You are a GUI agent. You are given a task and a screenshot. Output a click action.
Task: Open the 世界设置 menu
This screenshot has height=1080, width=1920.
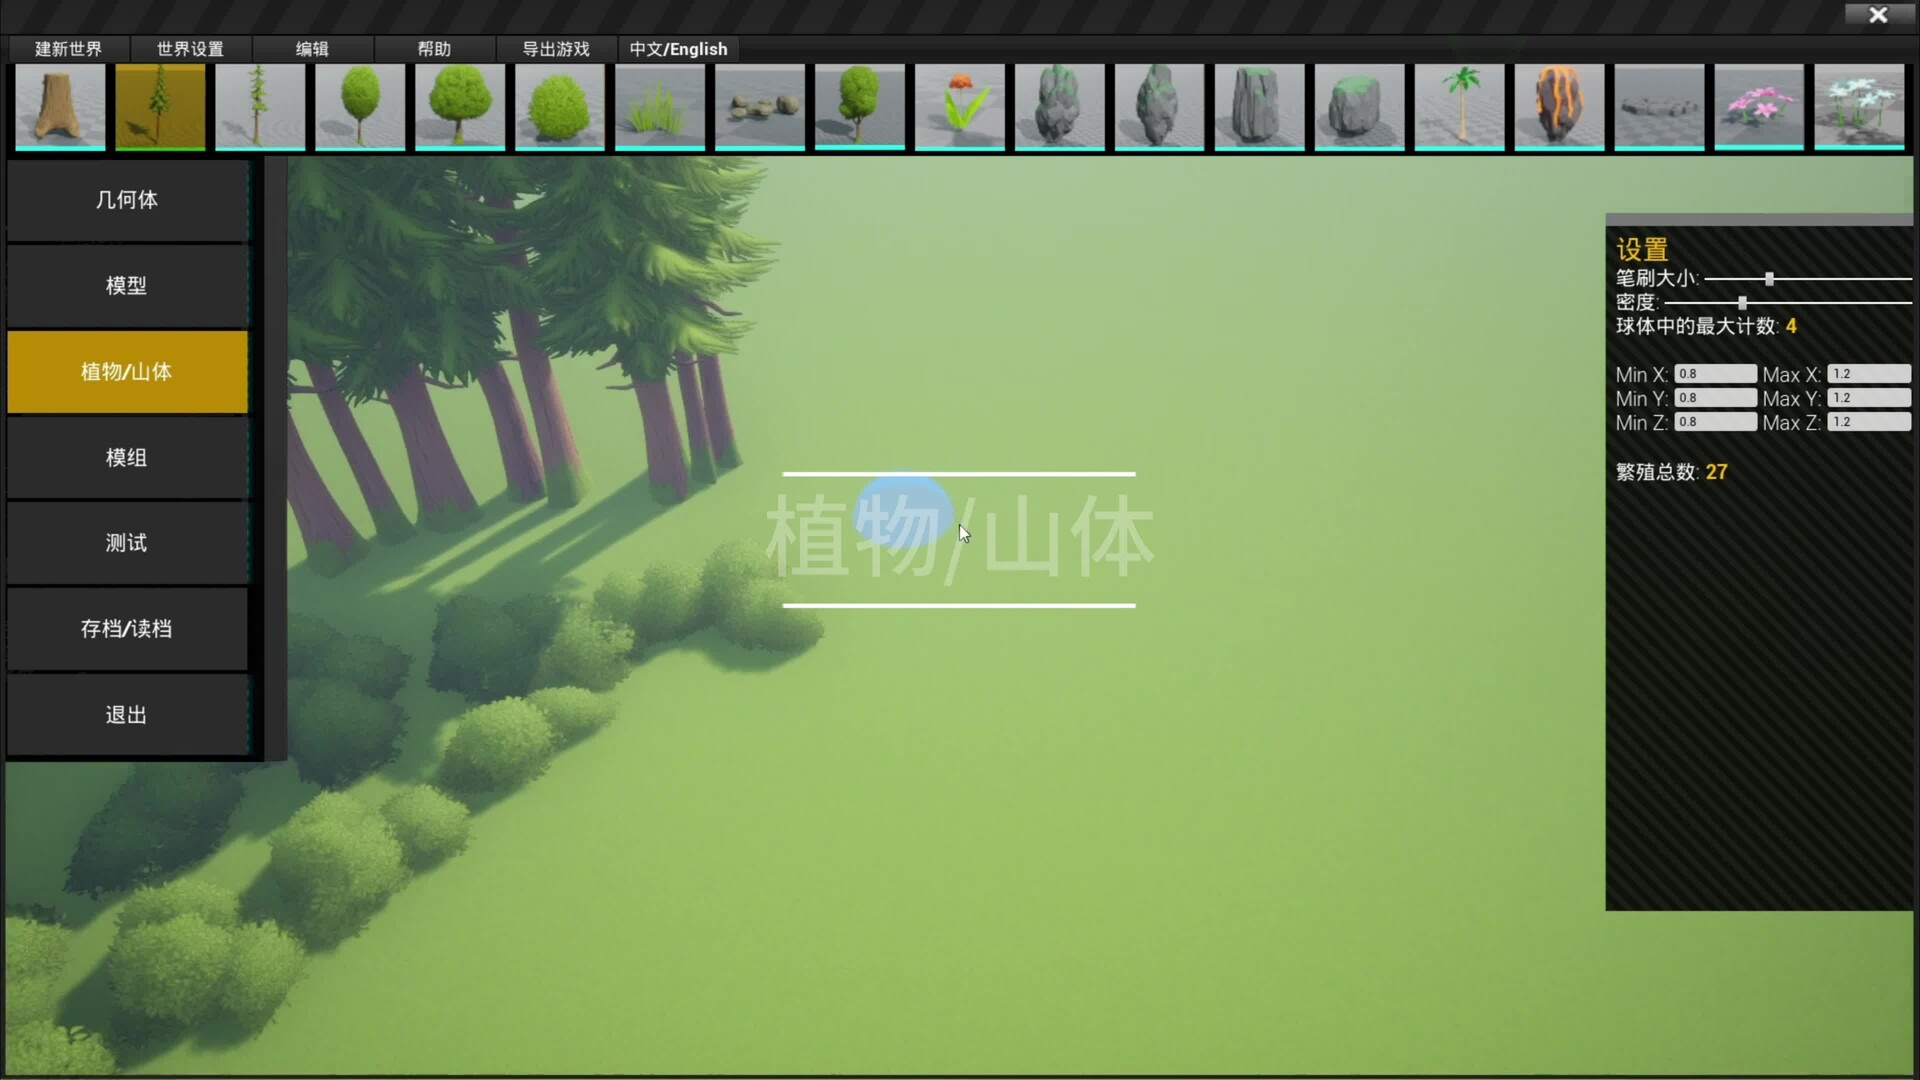(190, 49)
